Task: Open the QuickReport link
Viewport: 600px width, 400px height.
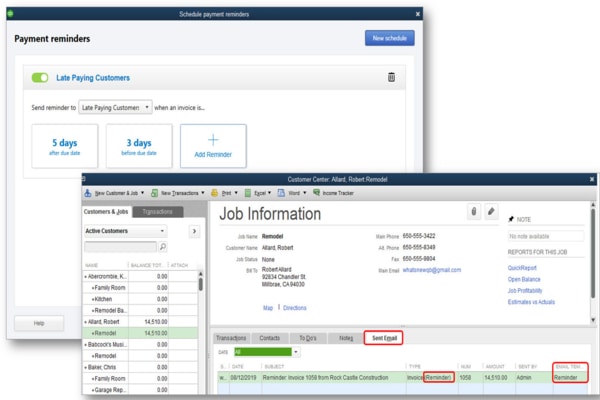Action: tap(522, 268)
